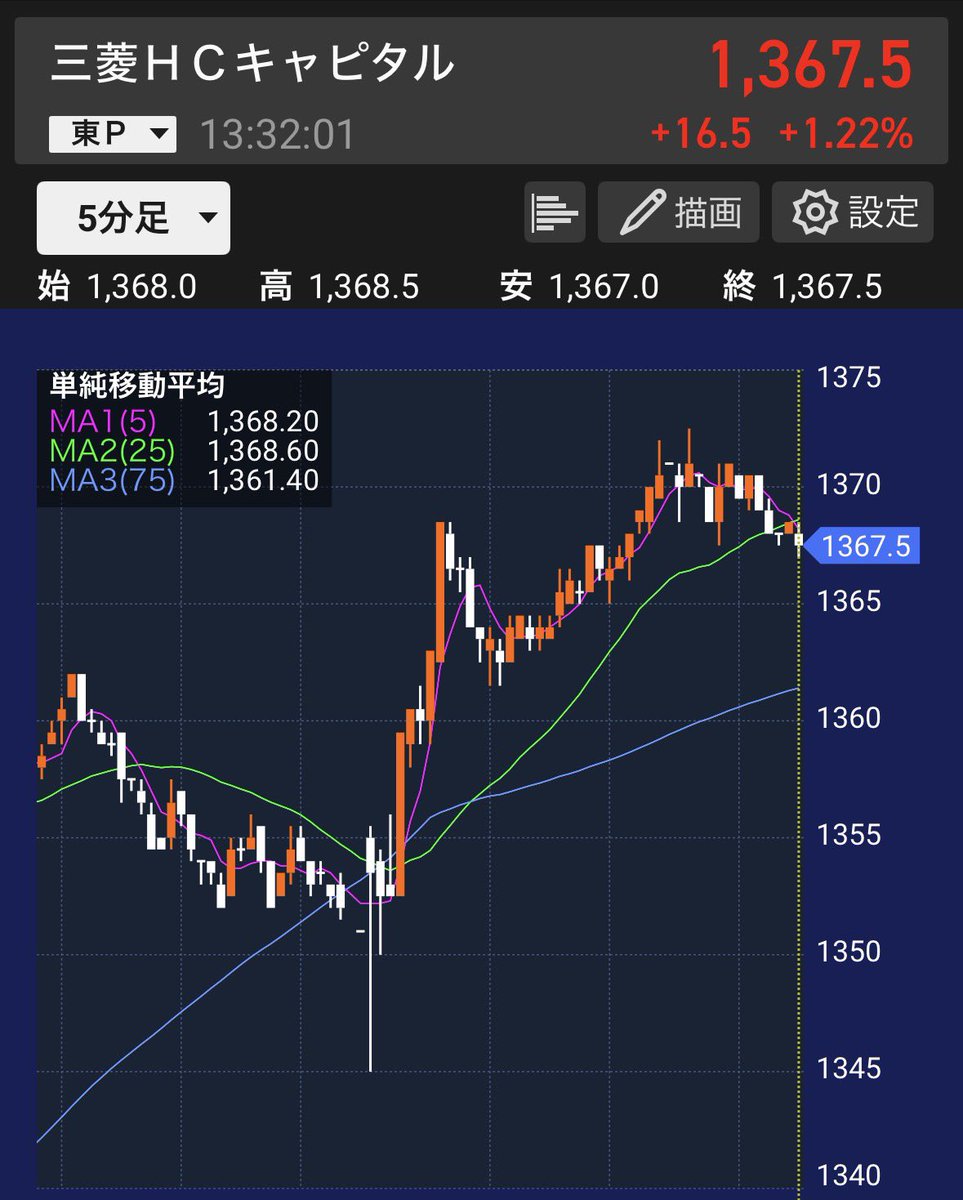This screenshot has height=1200, width=963.
Task: Open 設定 chart settings
Action: point(853,212)
